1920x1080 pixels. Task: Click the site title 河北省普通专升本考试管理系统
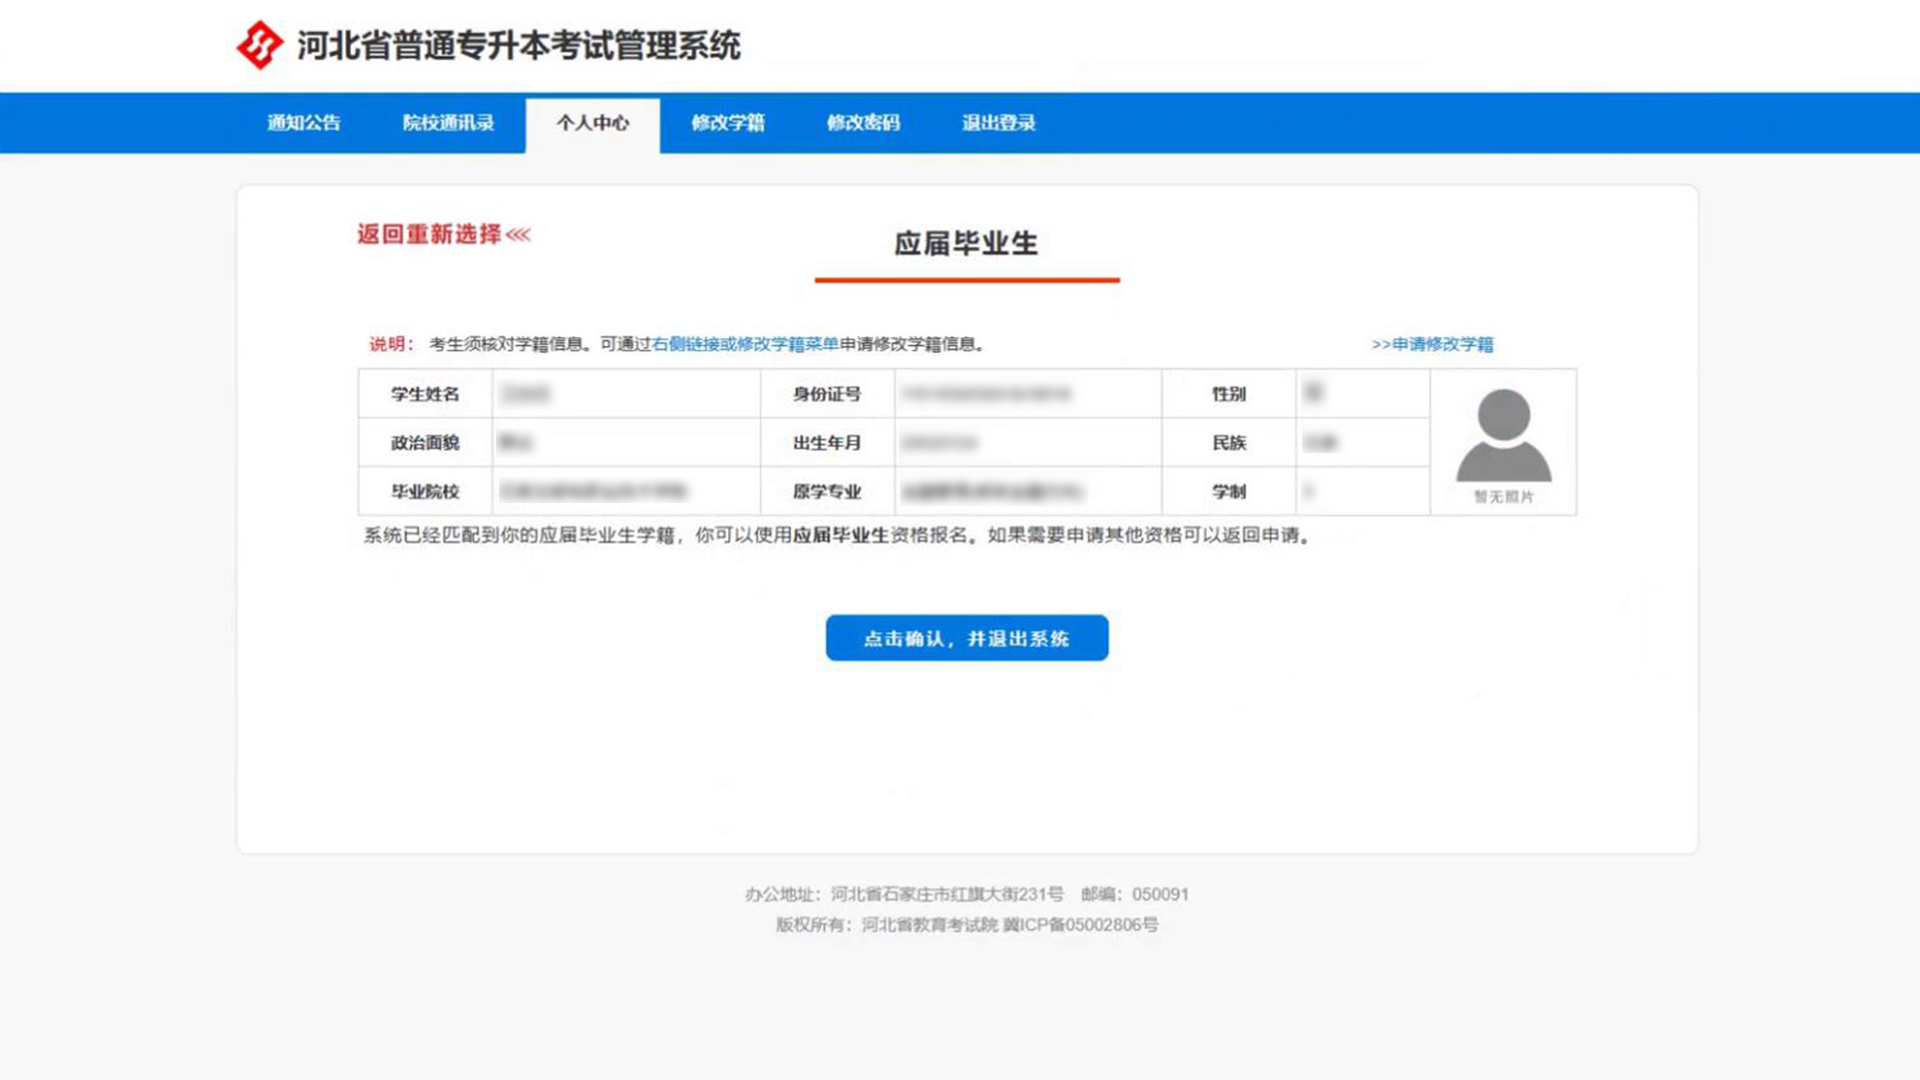click(x=518, y=45)
